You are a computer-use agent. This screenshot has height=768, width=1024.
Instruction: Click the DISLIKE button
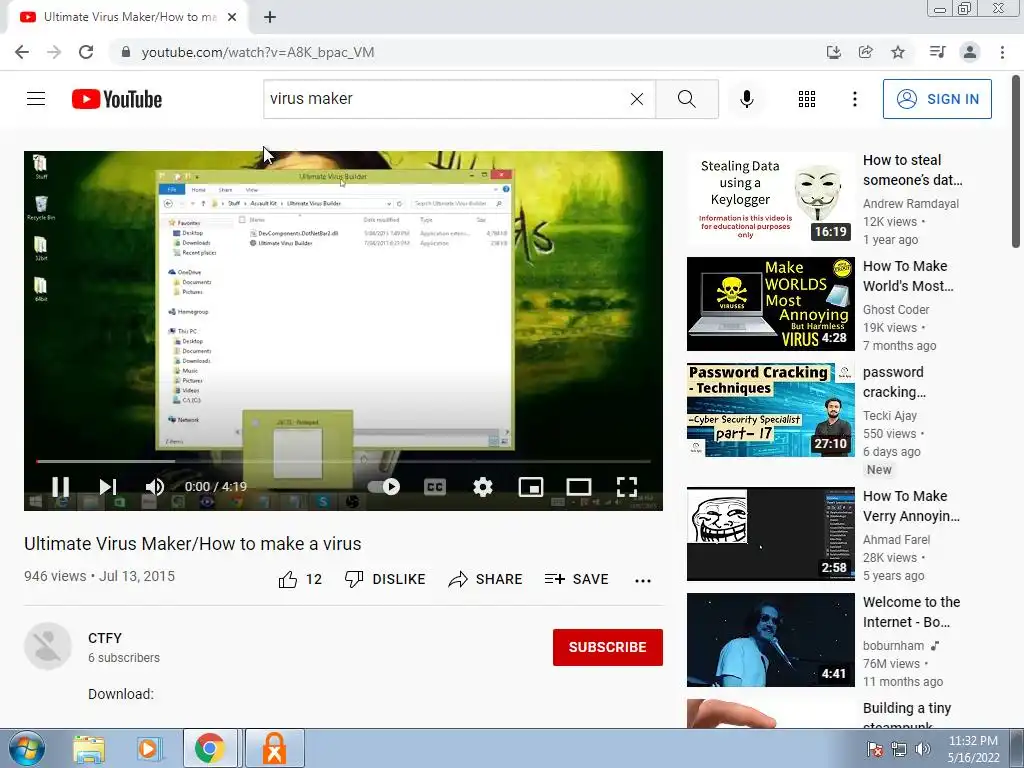[385, 579]
